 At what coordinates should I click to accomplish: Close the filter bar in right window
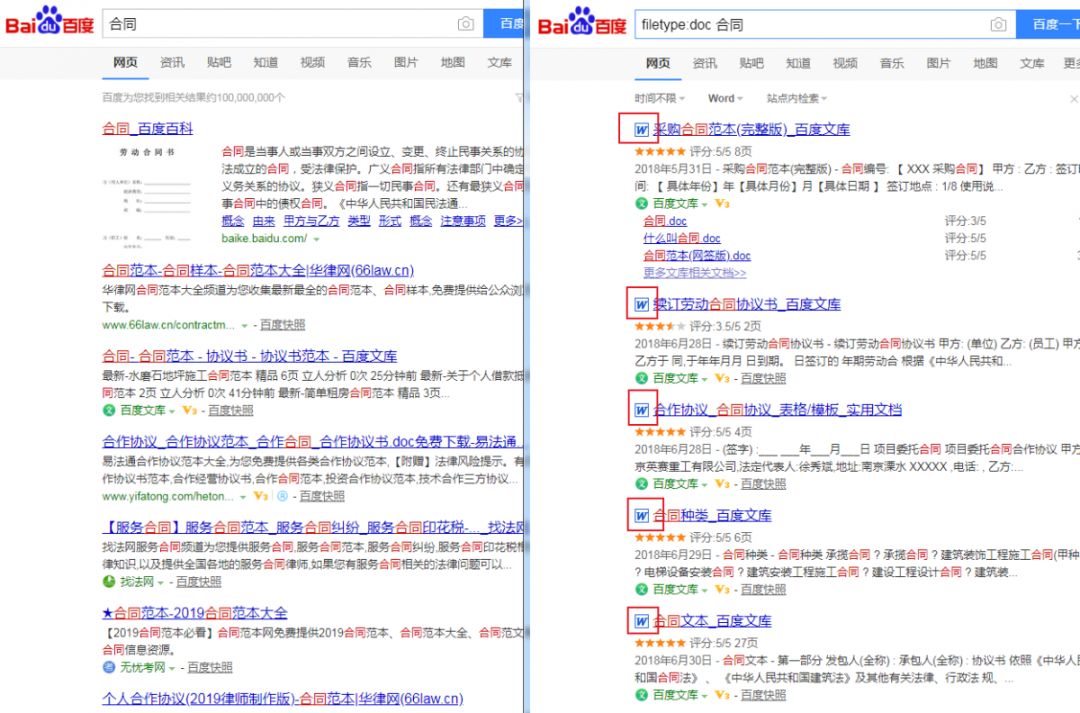1074,99
